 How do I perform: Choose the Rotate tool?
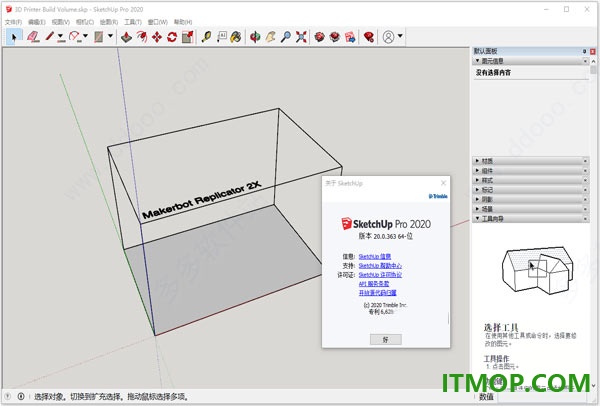point(172,37)
